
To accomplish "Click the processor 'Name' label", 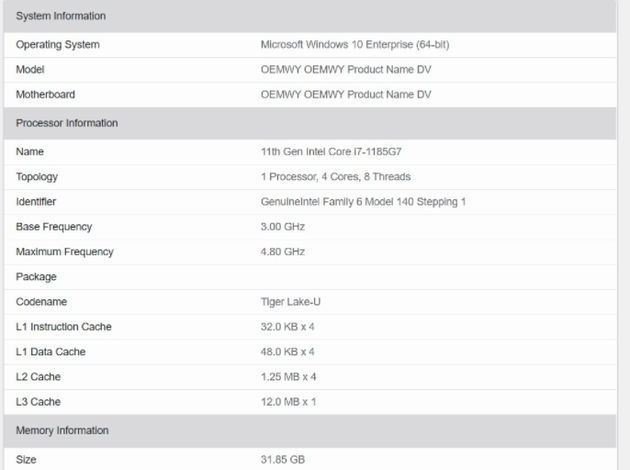I will pos(30,151).
